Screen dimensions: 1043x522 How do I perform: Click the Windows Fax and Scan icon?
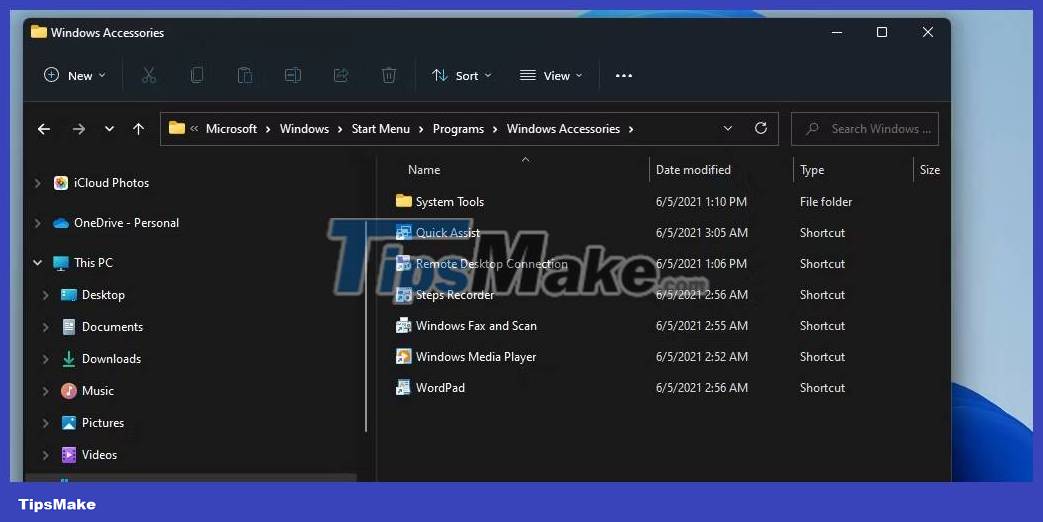(x=403, y=325)
